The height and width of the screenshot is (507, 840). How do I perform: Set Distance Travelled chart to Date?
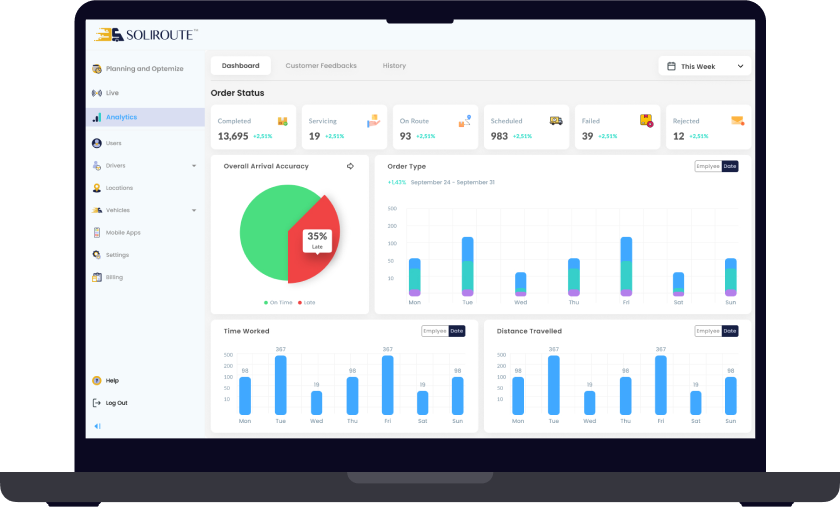click(730, 331)
